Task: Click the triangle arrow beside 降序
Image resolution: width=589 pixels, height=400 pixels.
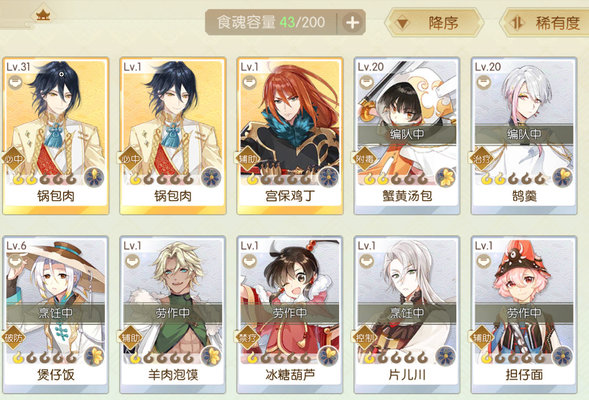Action: 402,24
